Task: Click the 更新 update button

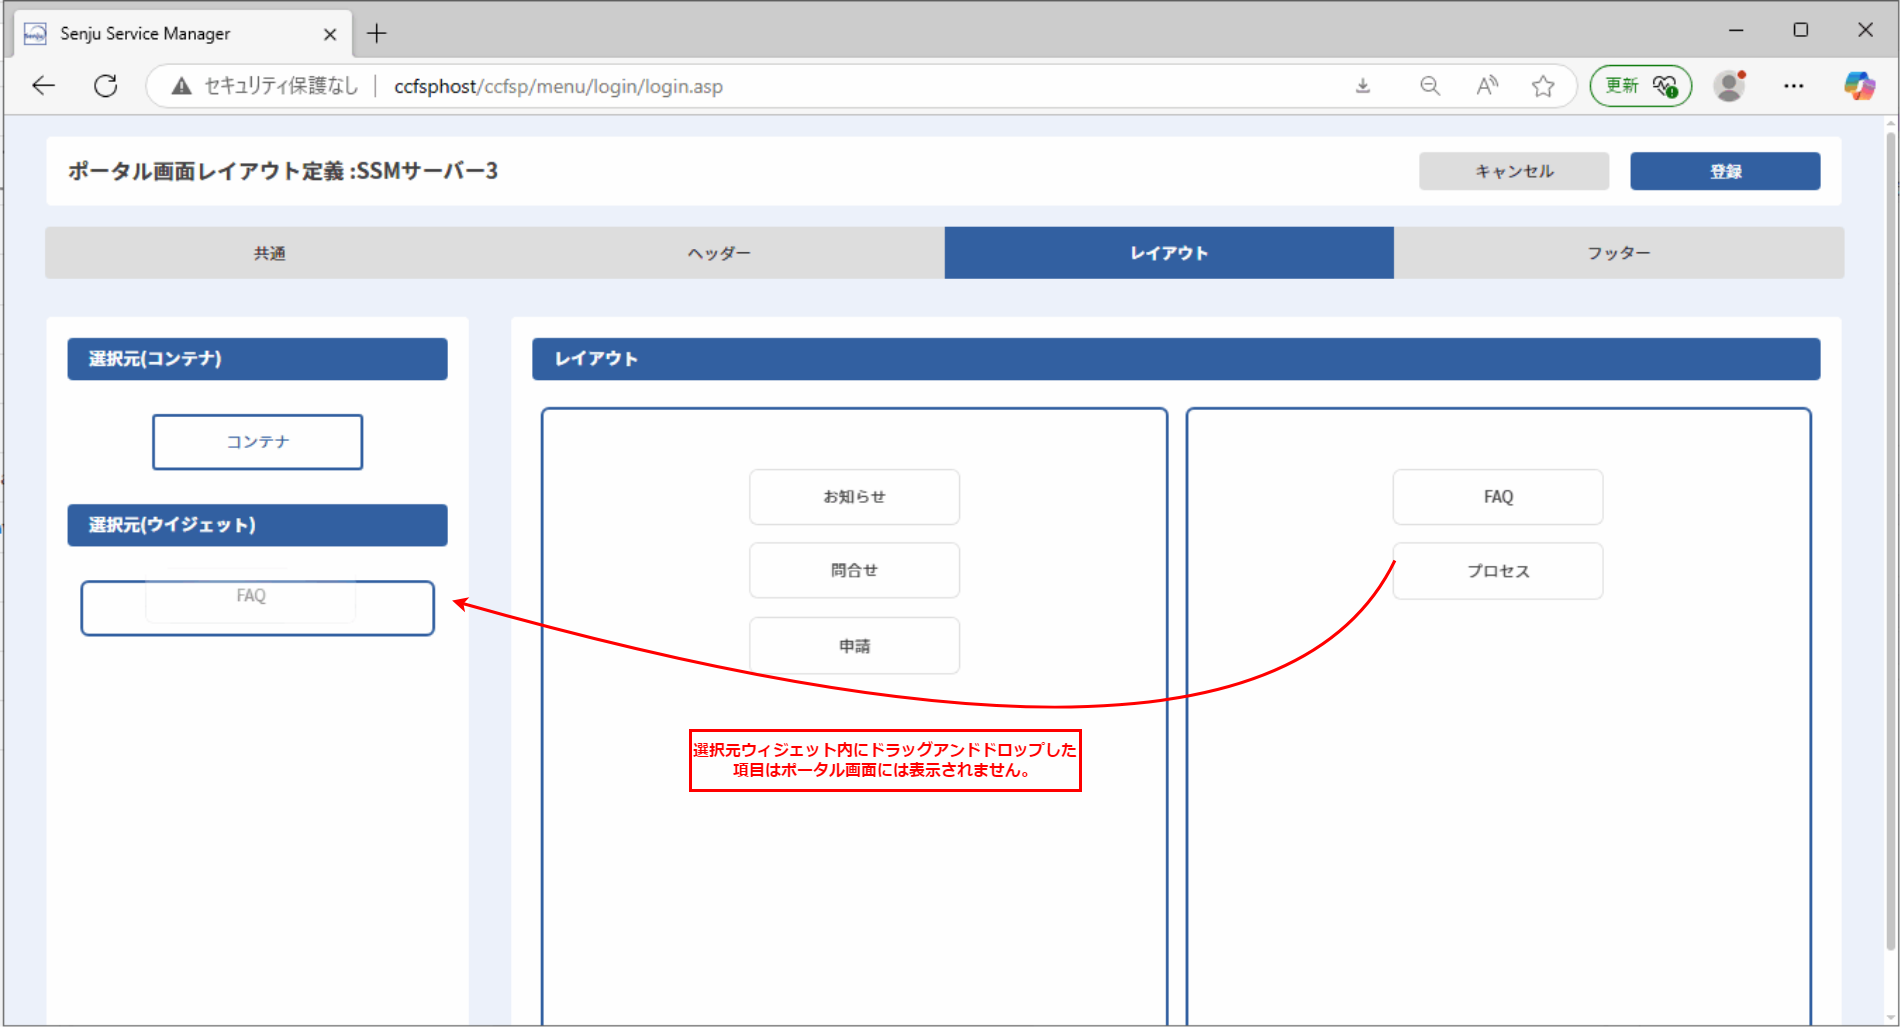Action: tap(1641, 86)
